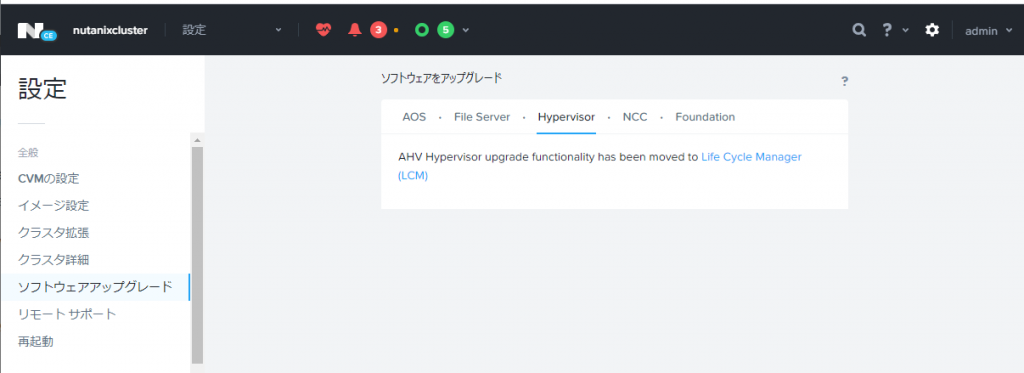Click the 全般 section label
This screenshot has width=1024, height=373.
(x=28, y=153)
